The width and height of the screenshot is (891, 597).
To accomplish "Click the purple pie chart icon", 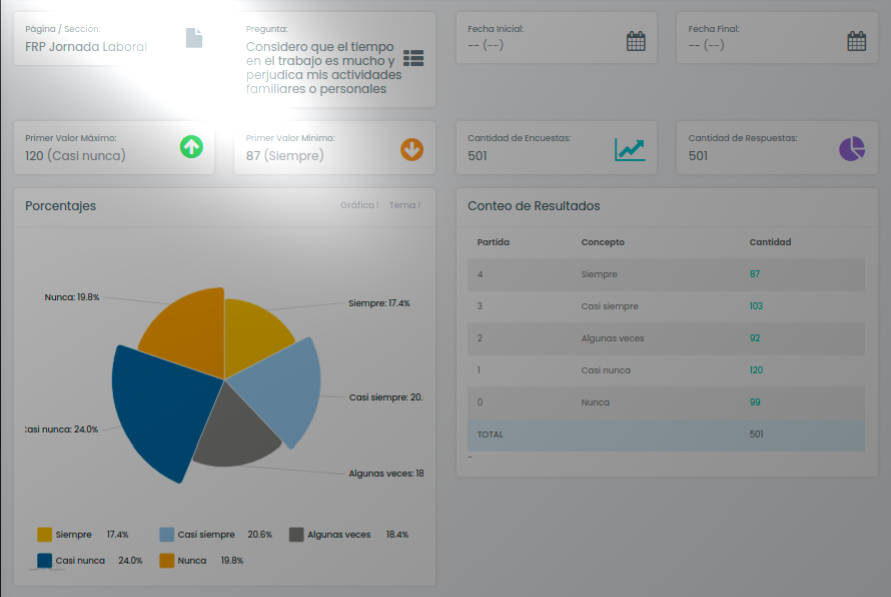I will click(851, 149).
